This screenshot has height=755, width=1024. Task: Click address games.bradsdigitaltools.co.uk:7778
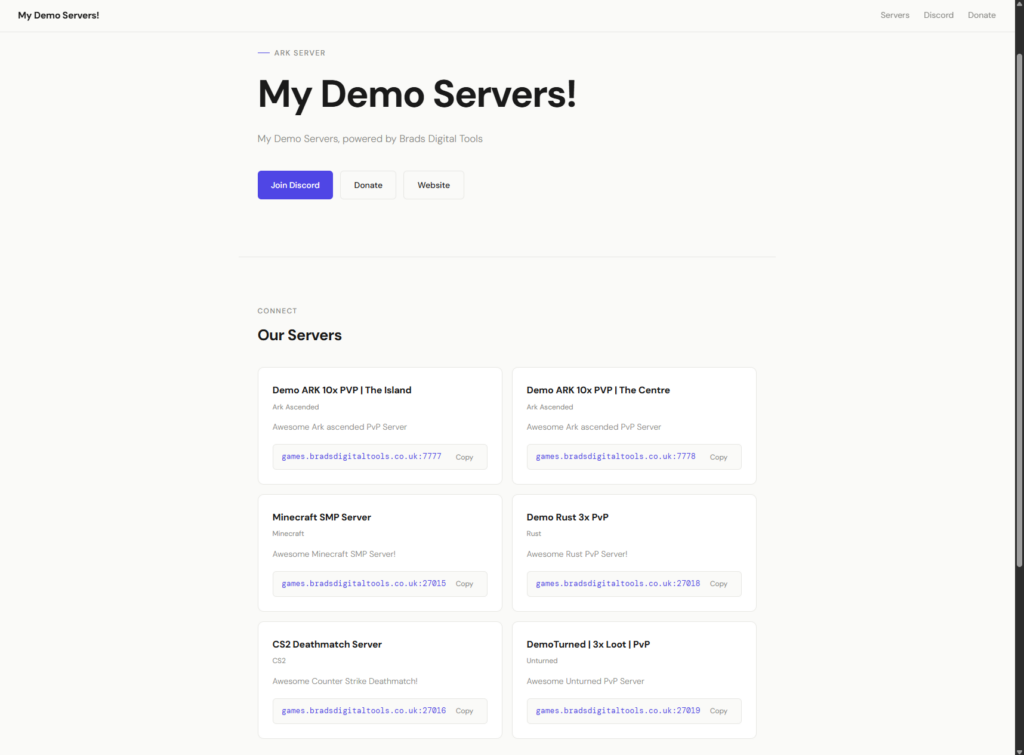coord(615,457)
